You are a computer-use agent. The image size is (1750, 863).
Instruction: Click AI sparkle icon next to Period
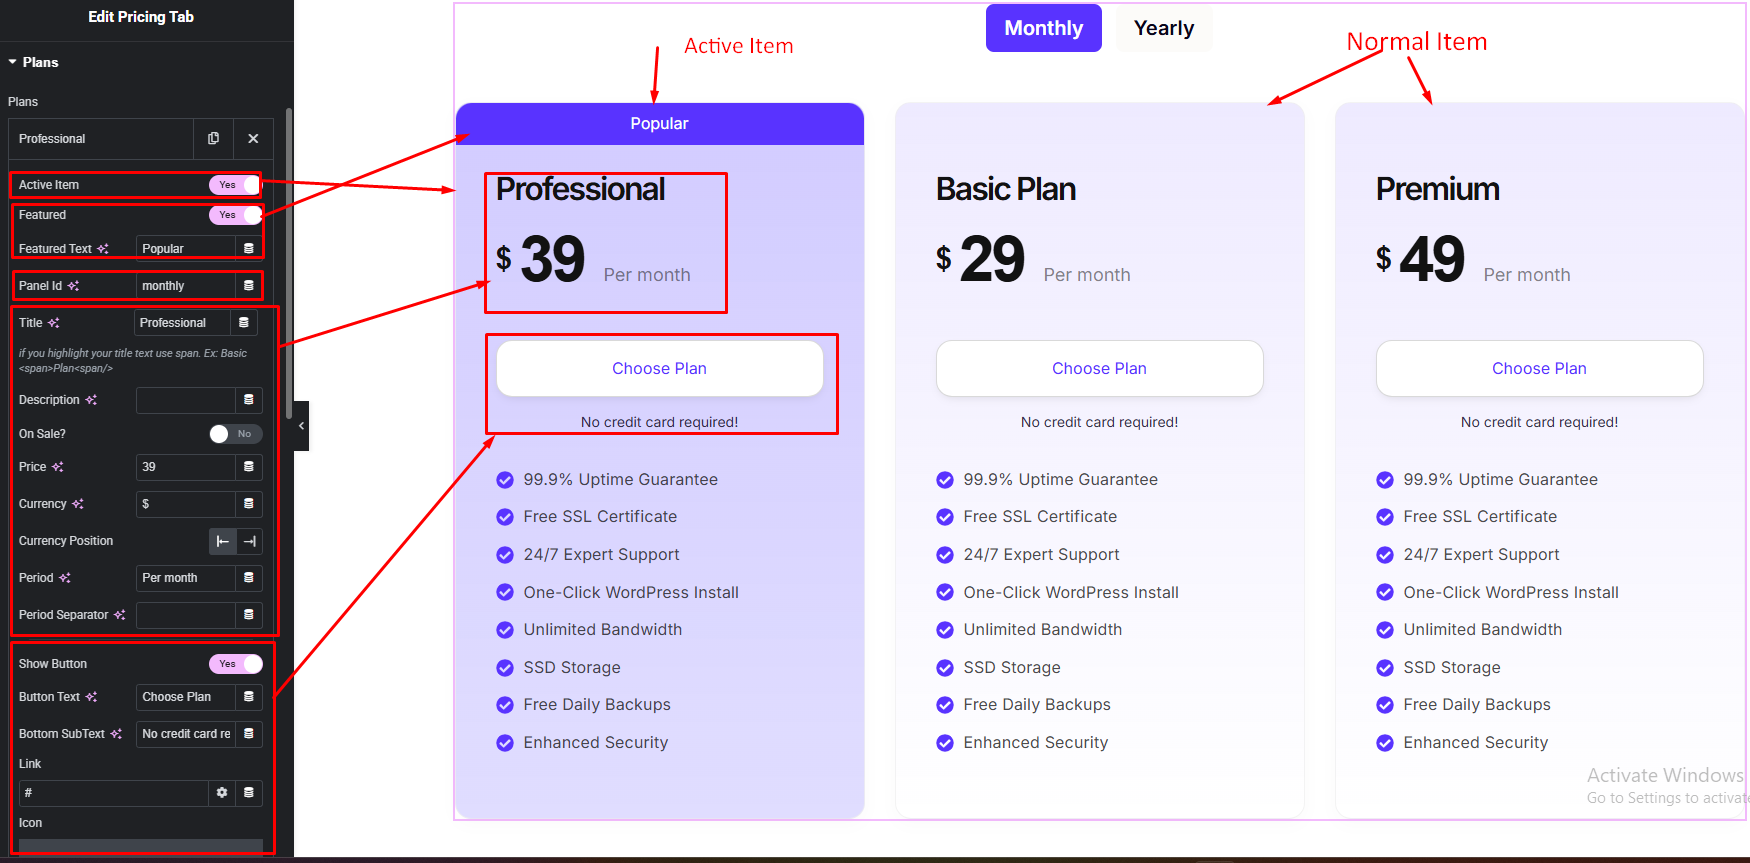[x=65, y=578]
